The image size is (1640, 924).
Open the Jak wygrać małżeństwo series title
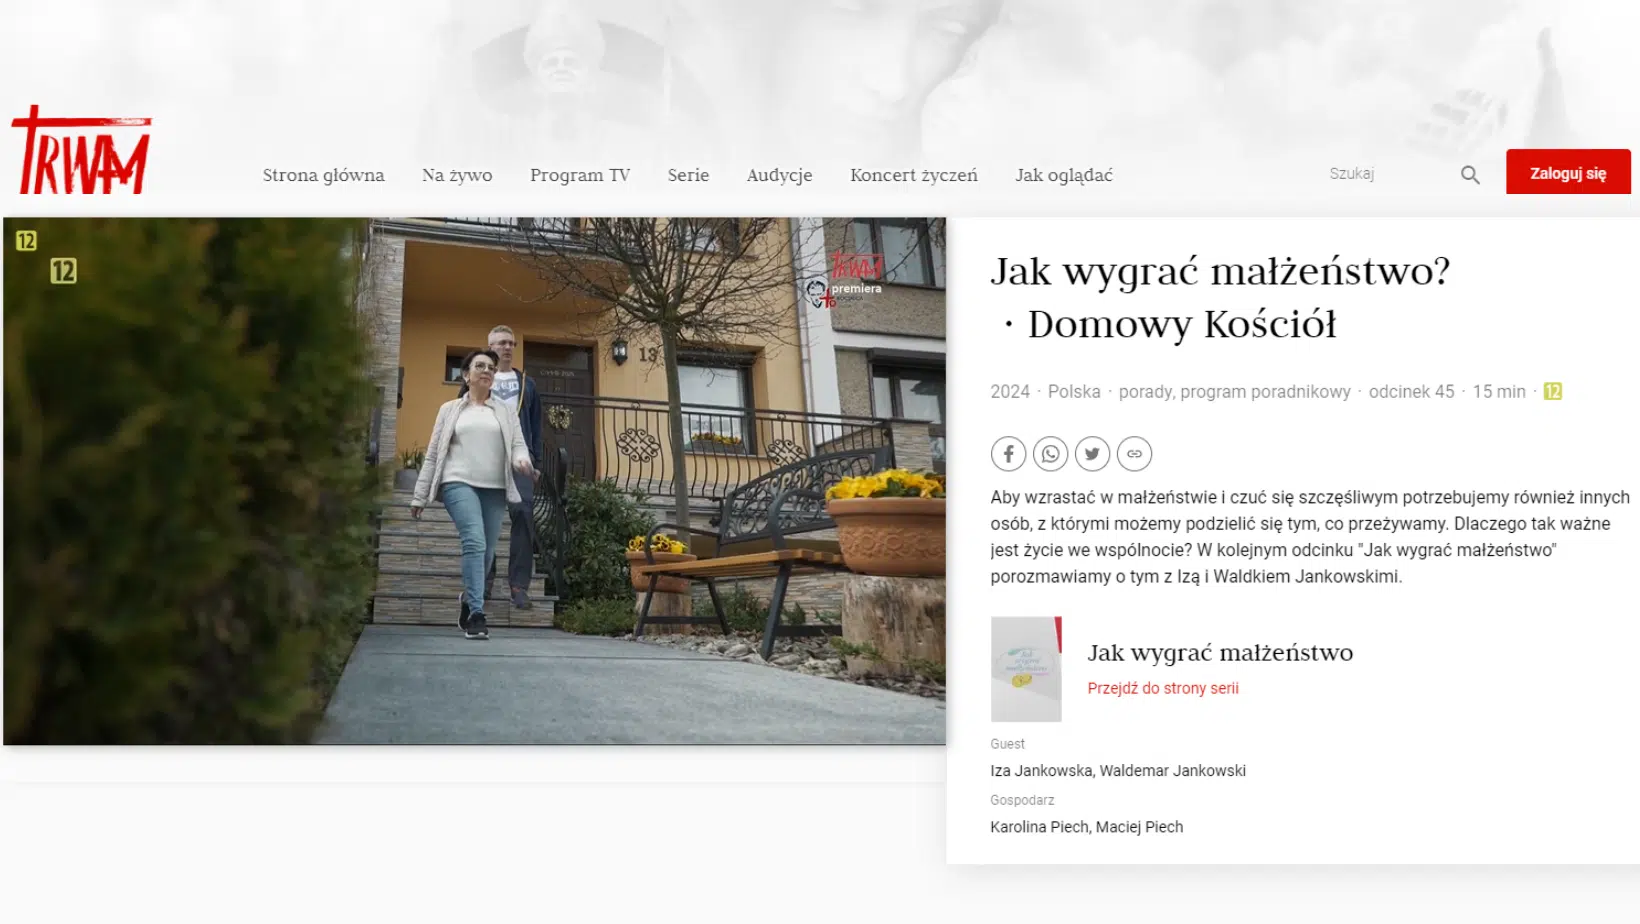[1219, 653]
